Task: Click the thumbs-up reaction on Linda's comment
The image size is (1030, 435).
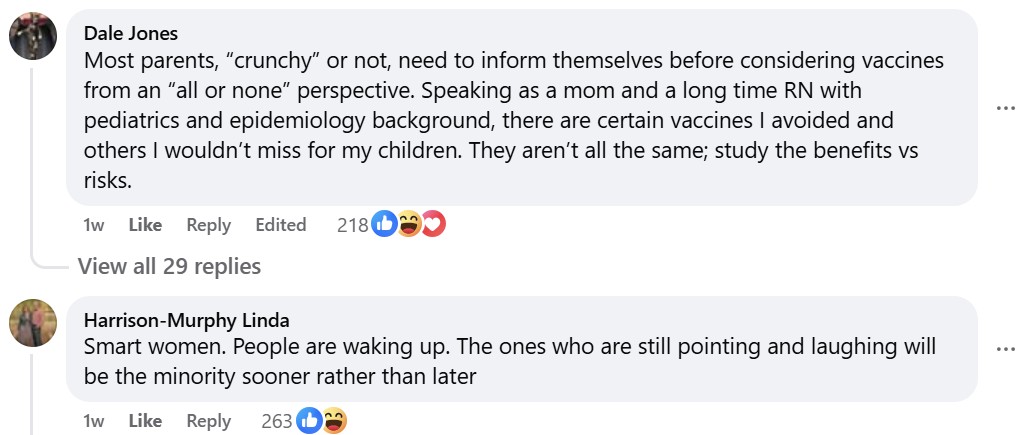Action: 309,421
